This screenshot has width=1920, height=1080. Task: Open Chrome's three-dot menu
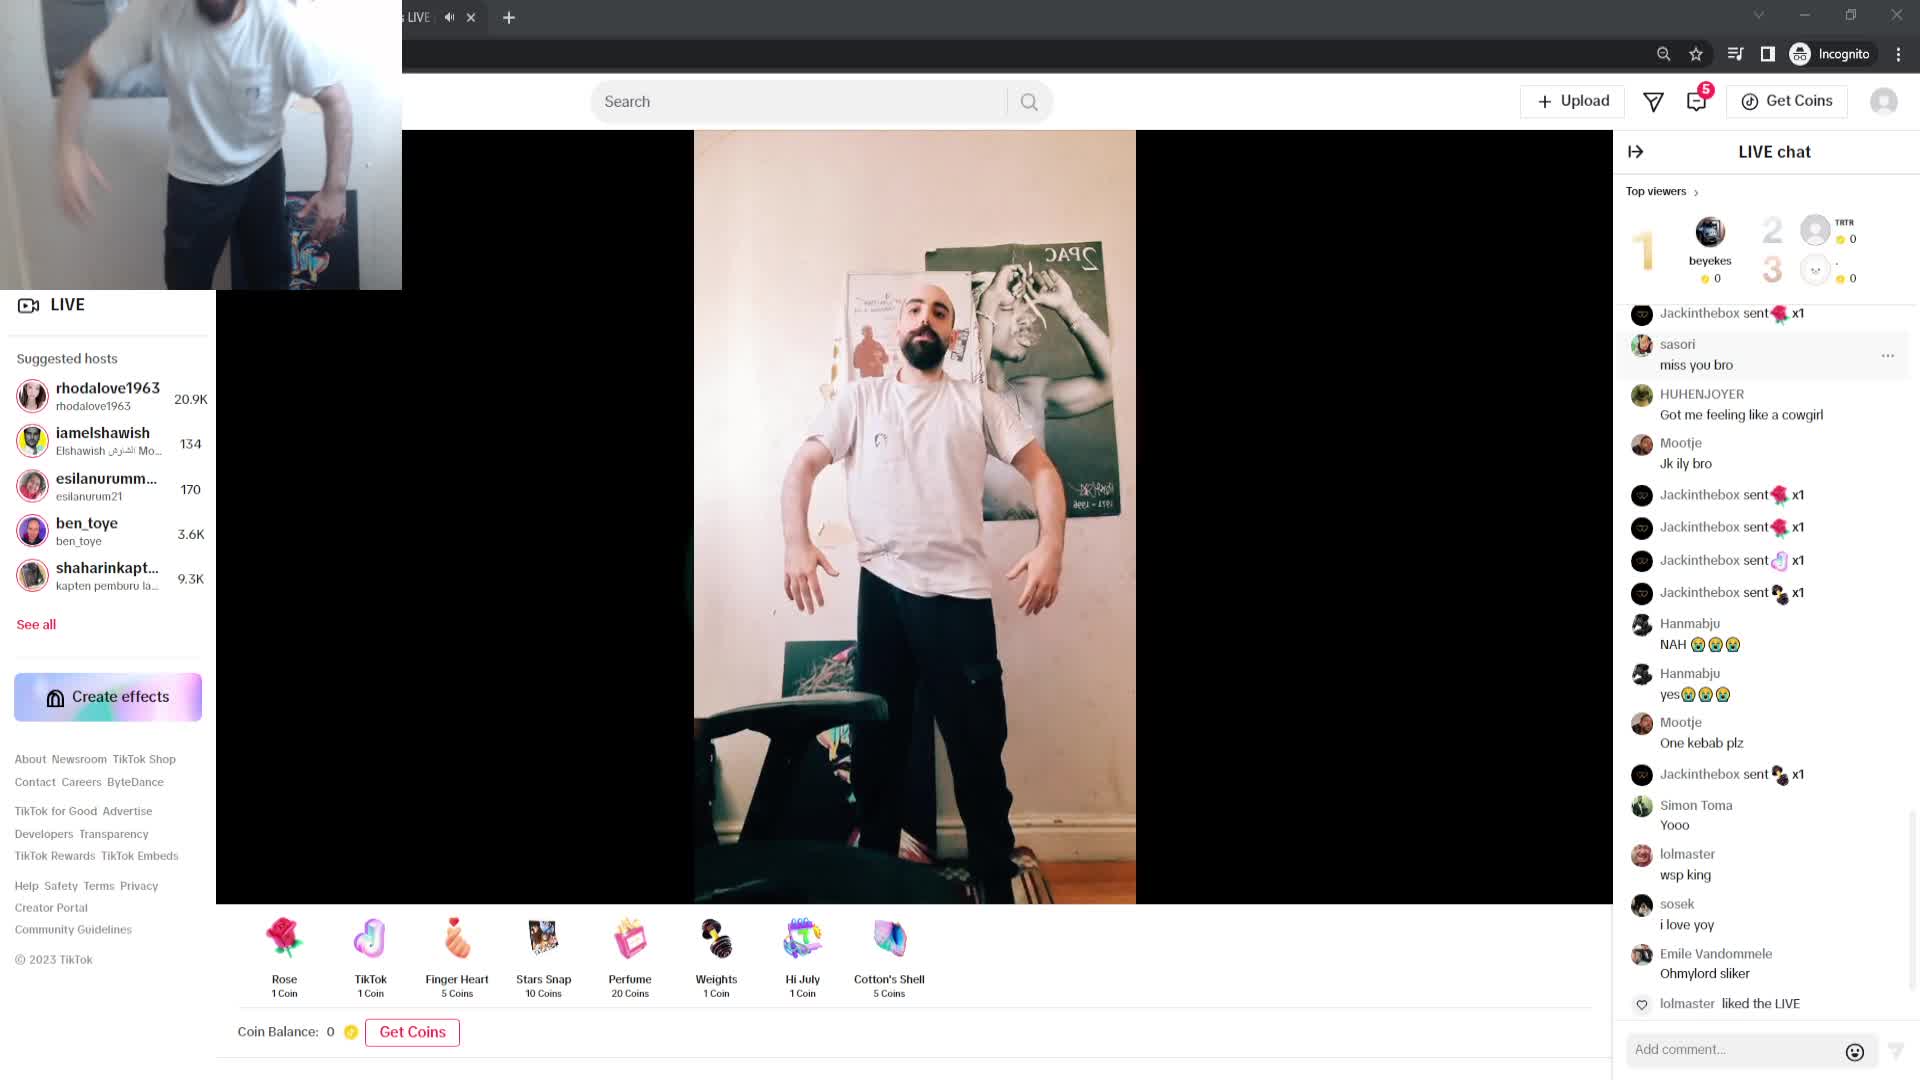coord(1898,54)
